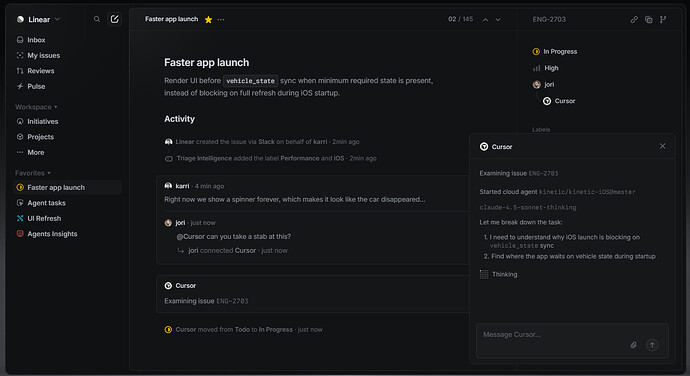Open the Linear workspace dropdown
This screenshot has width=690, height=376.
[38, 19]
